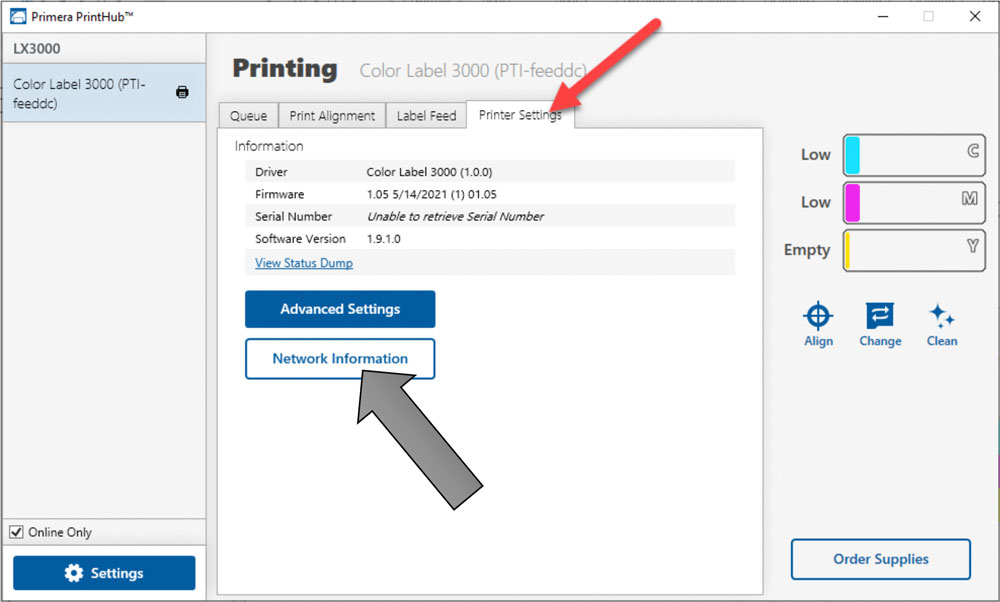Click the Network Information button

[x=340, y=359]
